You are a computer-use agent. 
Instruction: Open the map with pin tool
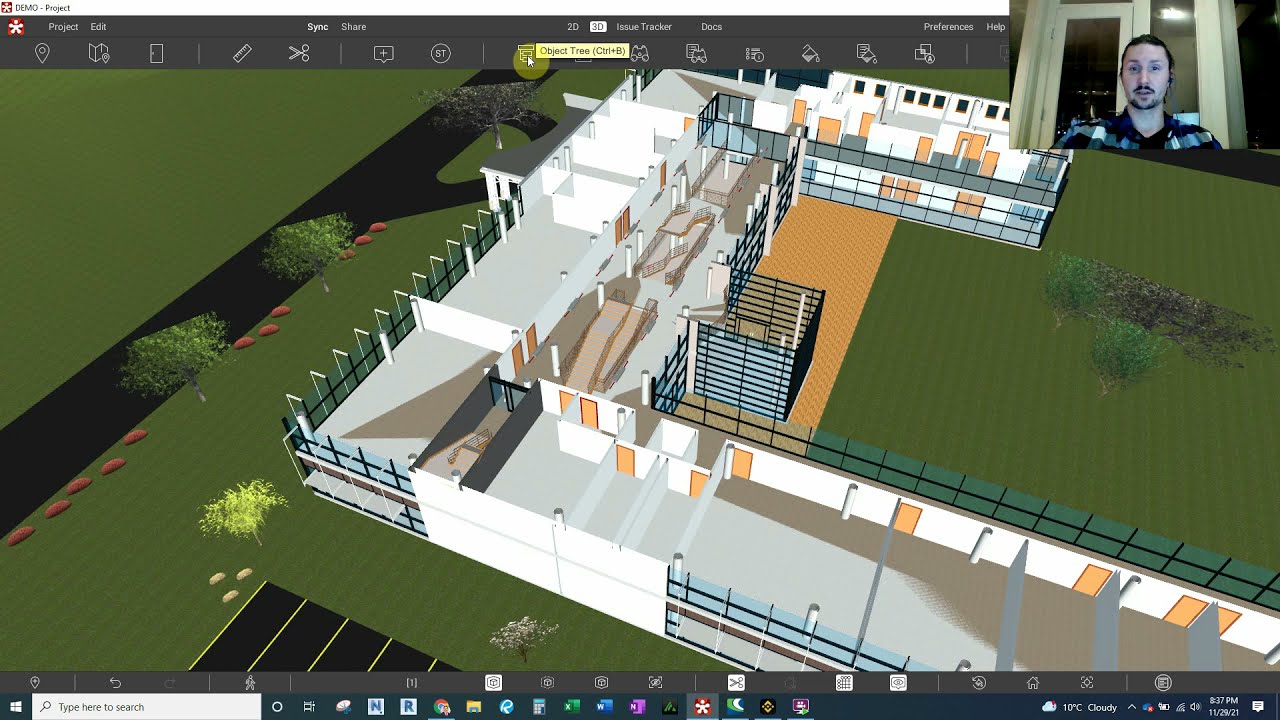(99, 54)
